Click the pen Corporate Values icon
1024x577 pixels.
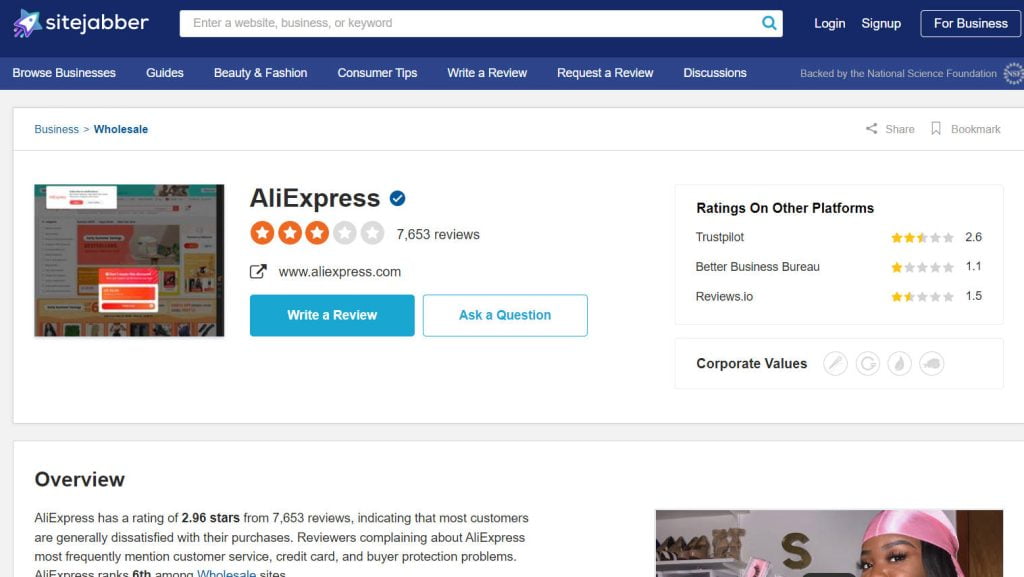(836, 363)
